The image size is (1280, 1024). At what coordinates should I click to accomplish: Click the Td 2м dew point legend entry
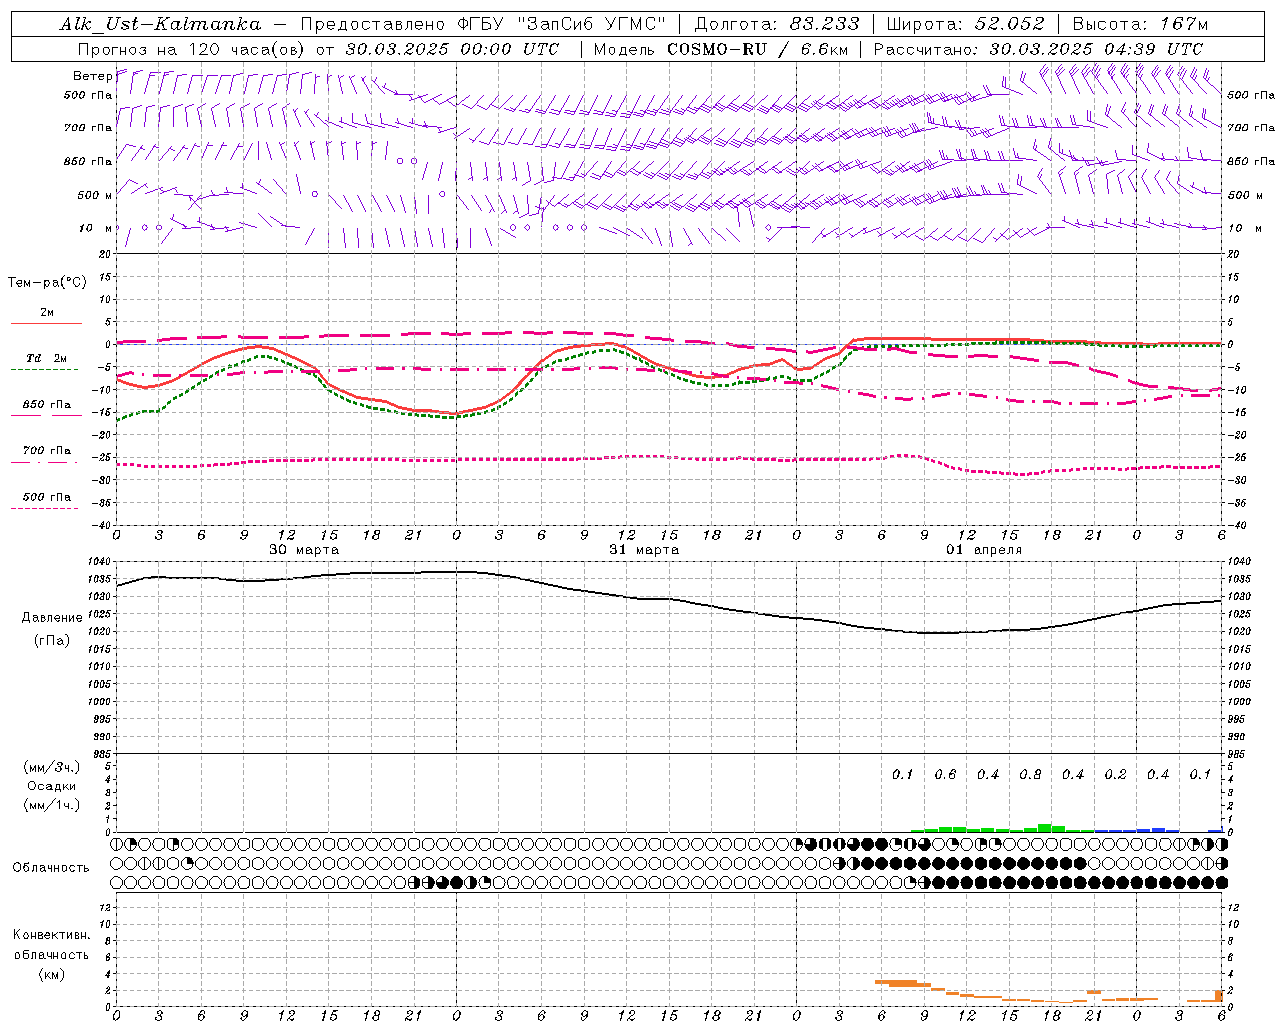(x=47, y=358)
